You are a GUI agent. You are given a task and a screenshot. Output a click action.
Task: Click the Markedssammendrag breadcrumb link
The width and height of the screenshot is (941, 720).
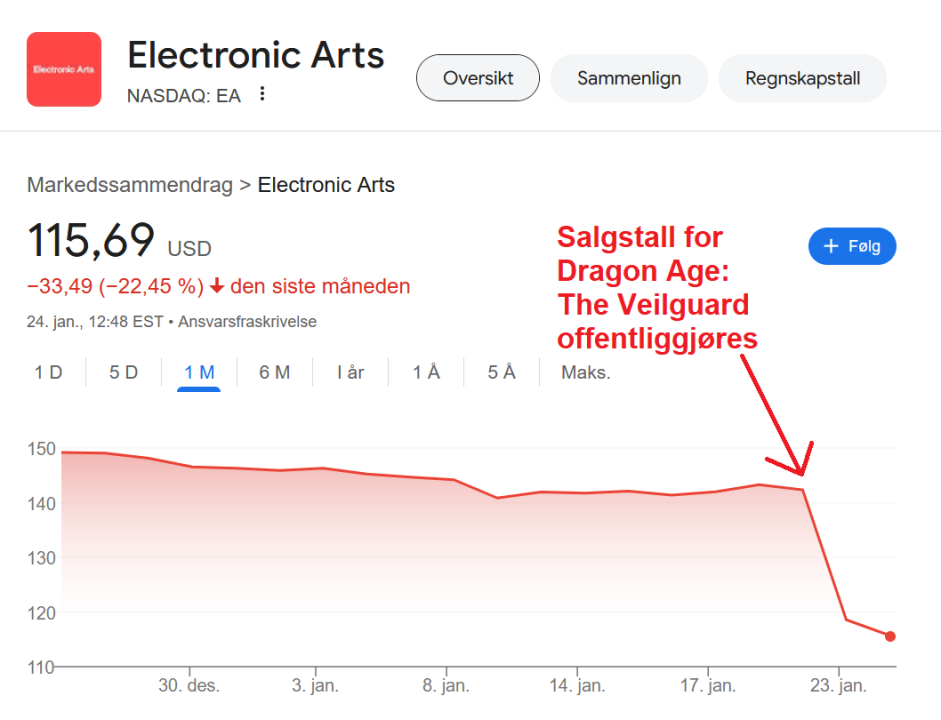click(130, 185)
